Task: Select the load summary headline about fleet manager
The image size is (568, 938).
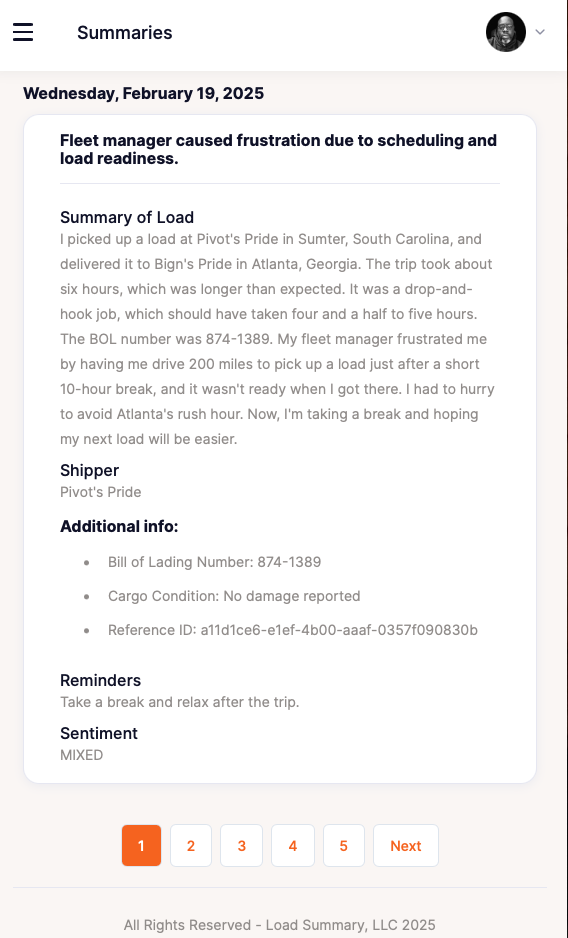Action: [x=278, y=150]
